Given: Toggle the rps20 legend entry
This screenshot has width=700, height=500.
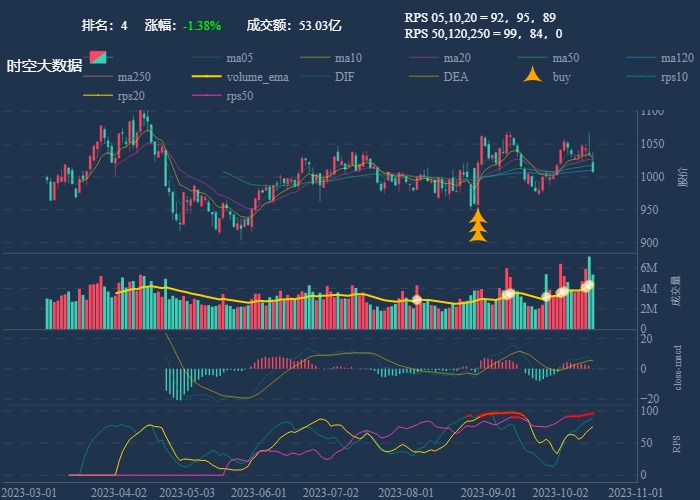Looking at the screenshot, I should [114, 96].
